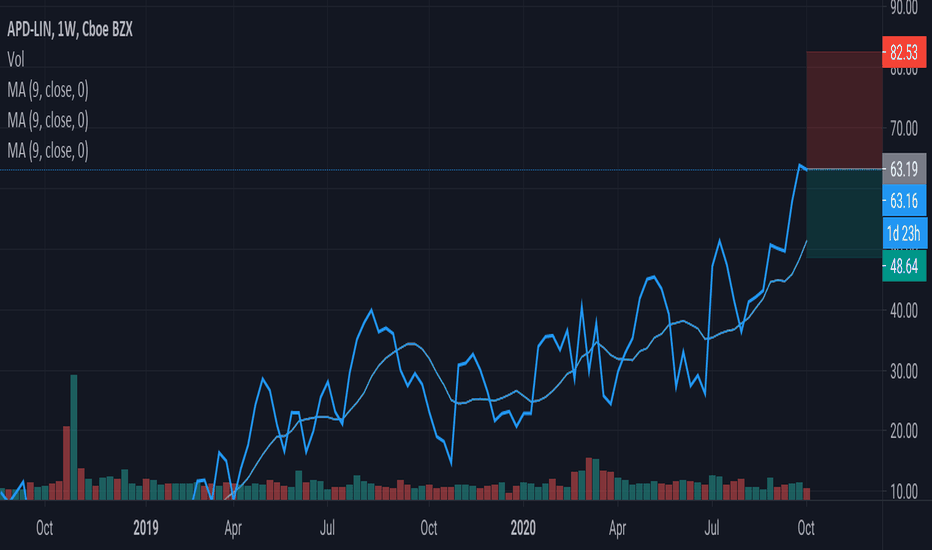
Task: Click the APD-LIN, 1W, Cboe BZX symbol title
Action: pyautogui.click(x=70, y=29)
